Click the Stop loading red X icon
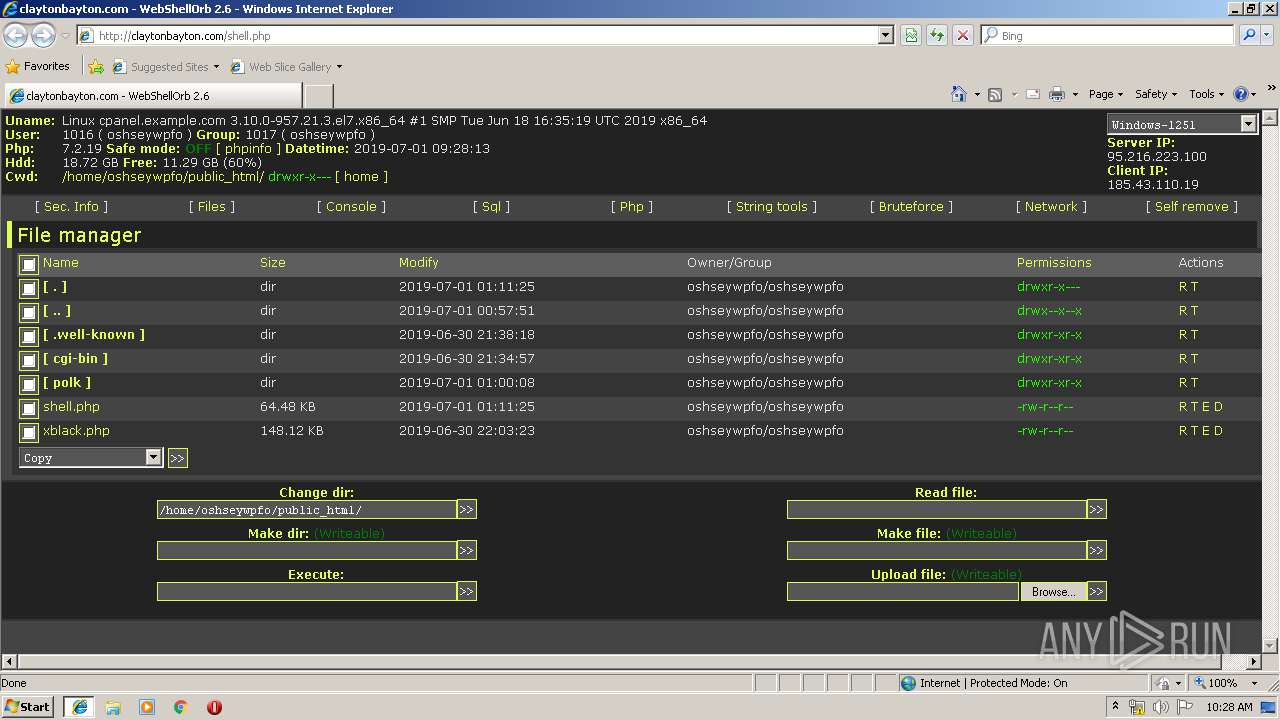This screenshot has width=1280, height=720. point(963,35)
